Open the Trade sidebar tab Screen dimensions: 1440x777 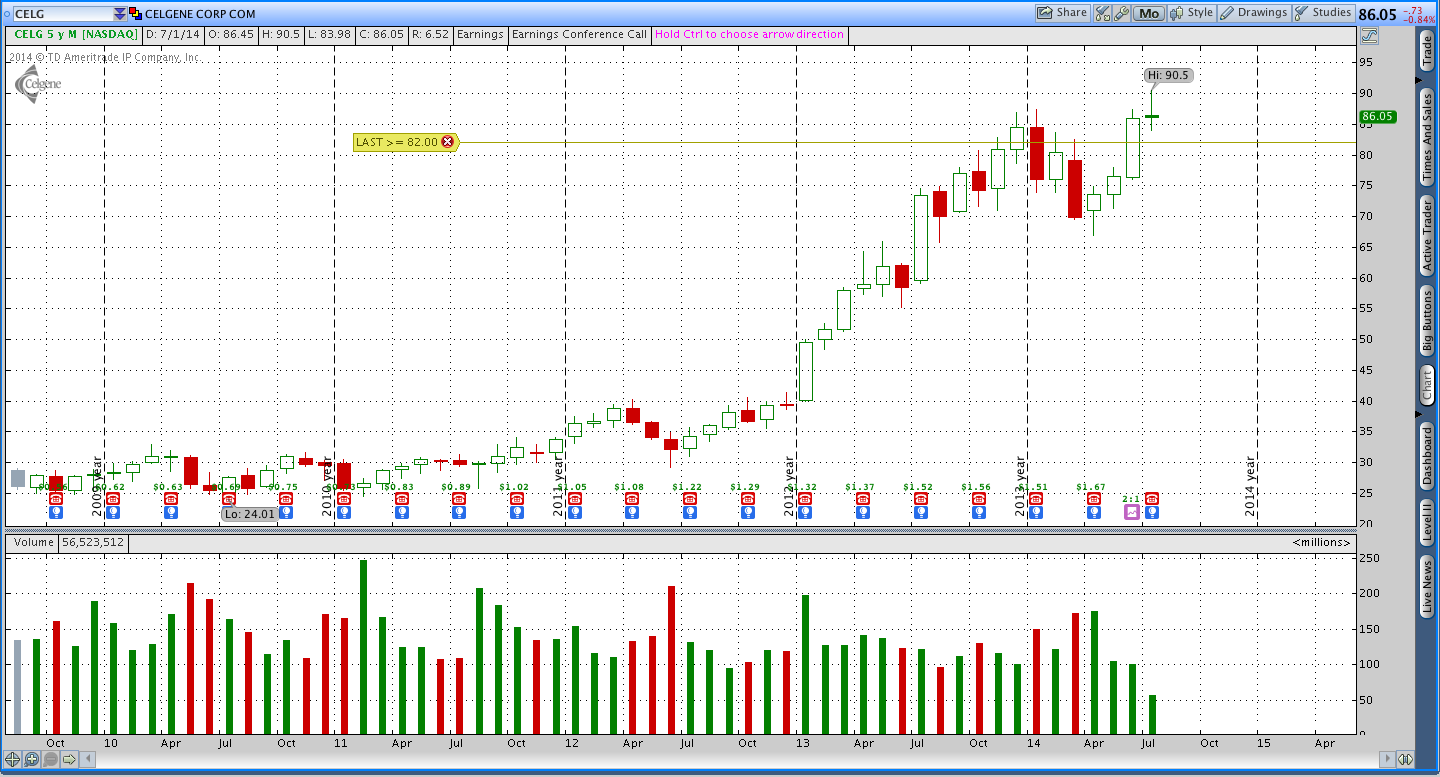pyautogui.click(x=1427, y=52)
